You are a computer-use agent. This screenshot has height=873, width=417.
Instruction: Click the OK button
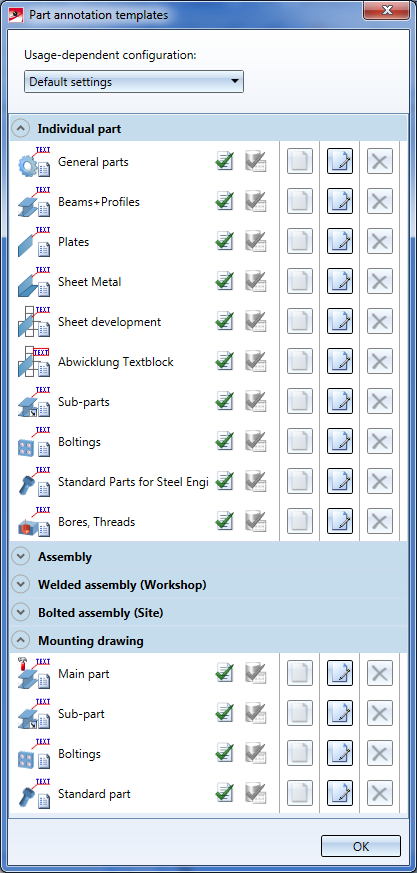361,846
